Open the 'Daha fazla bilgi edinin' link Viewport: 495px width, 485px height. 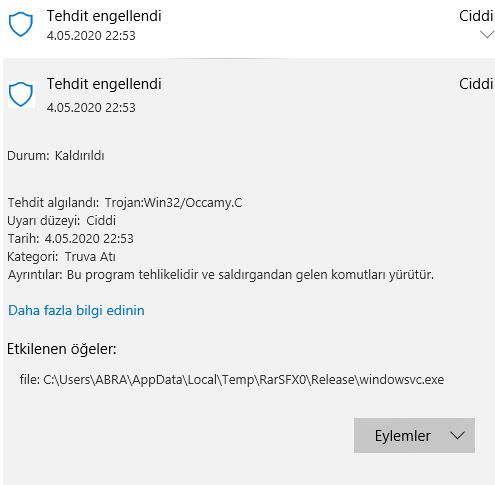tap(76, 310)
